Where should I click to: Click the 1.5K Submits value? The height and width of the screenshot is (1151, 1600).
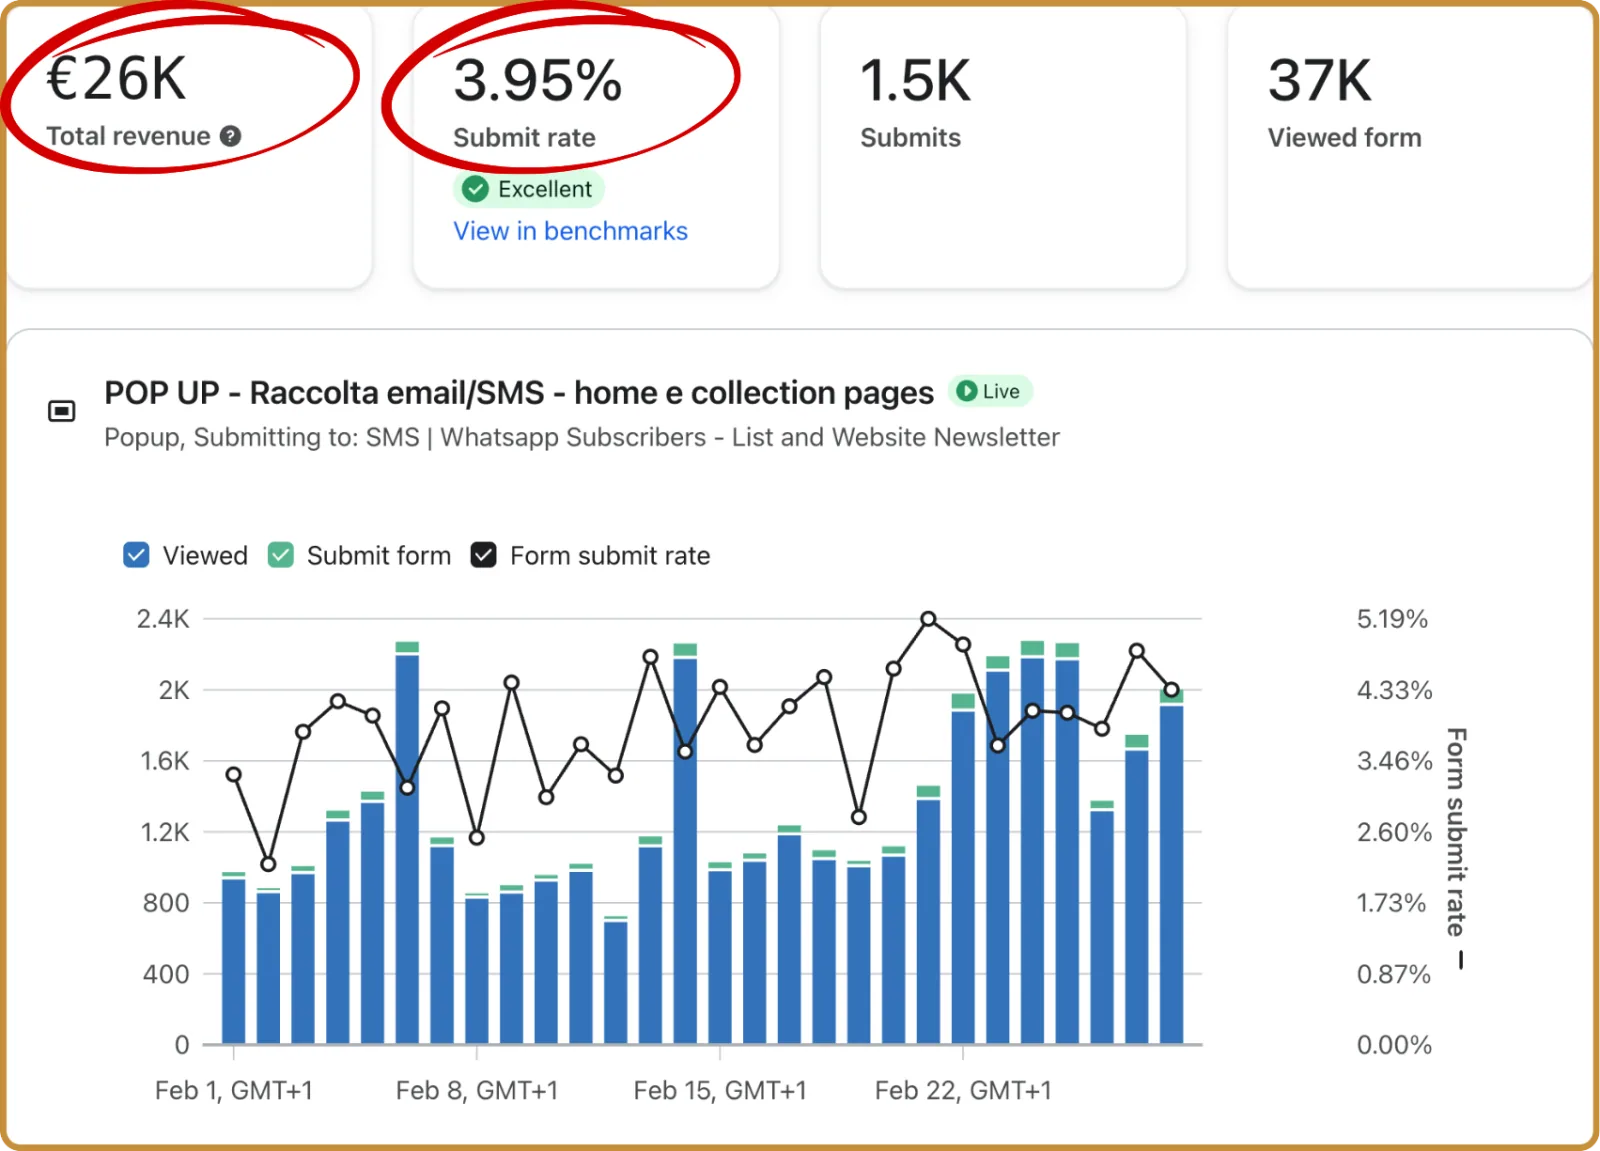[x=915, y=80]
